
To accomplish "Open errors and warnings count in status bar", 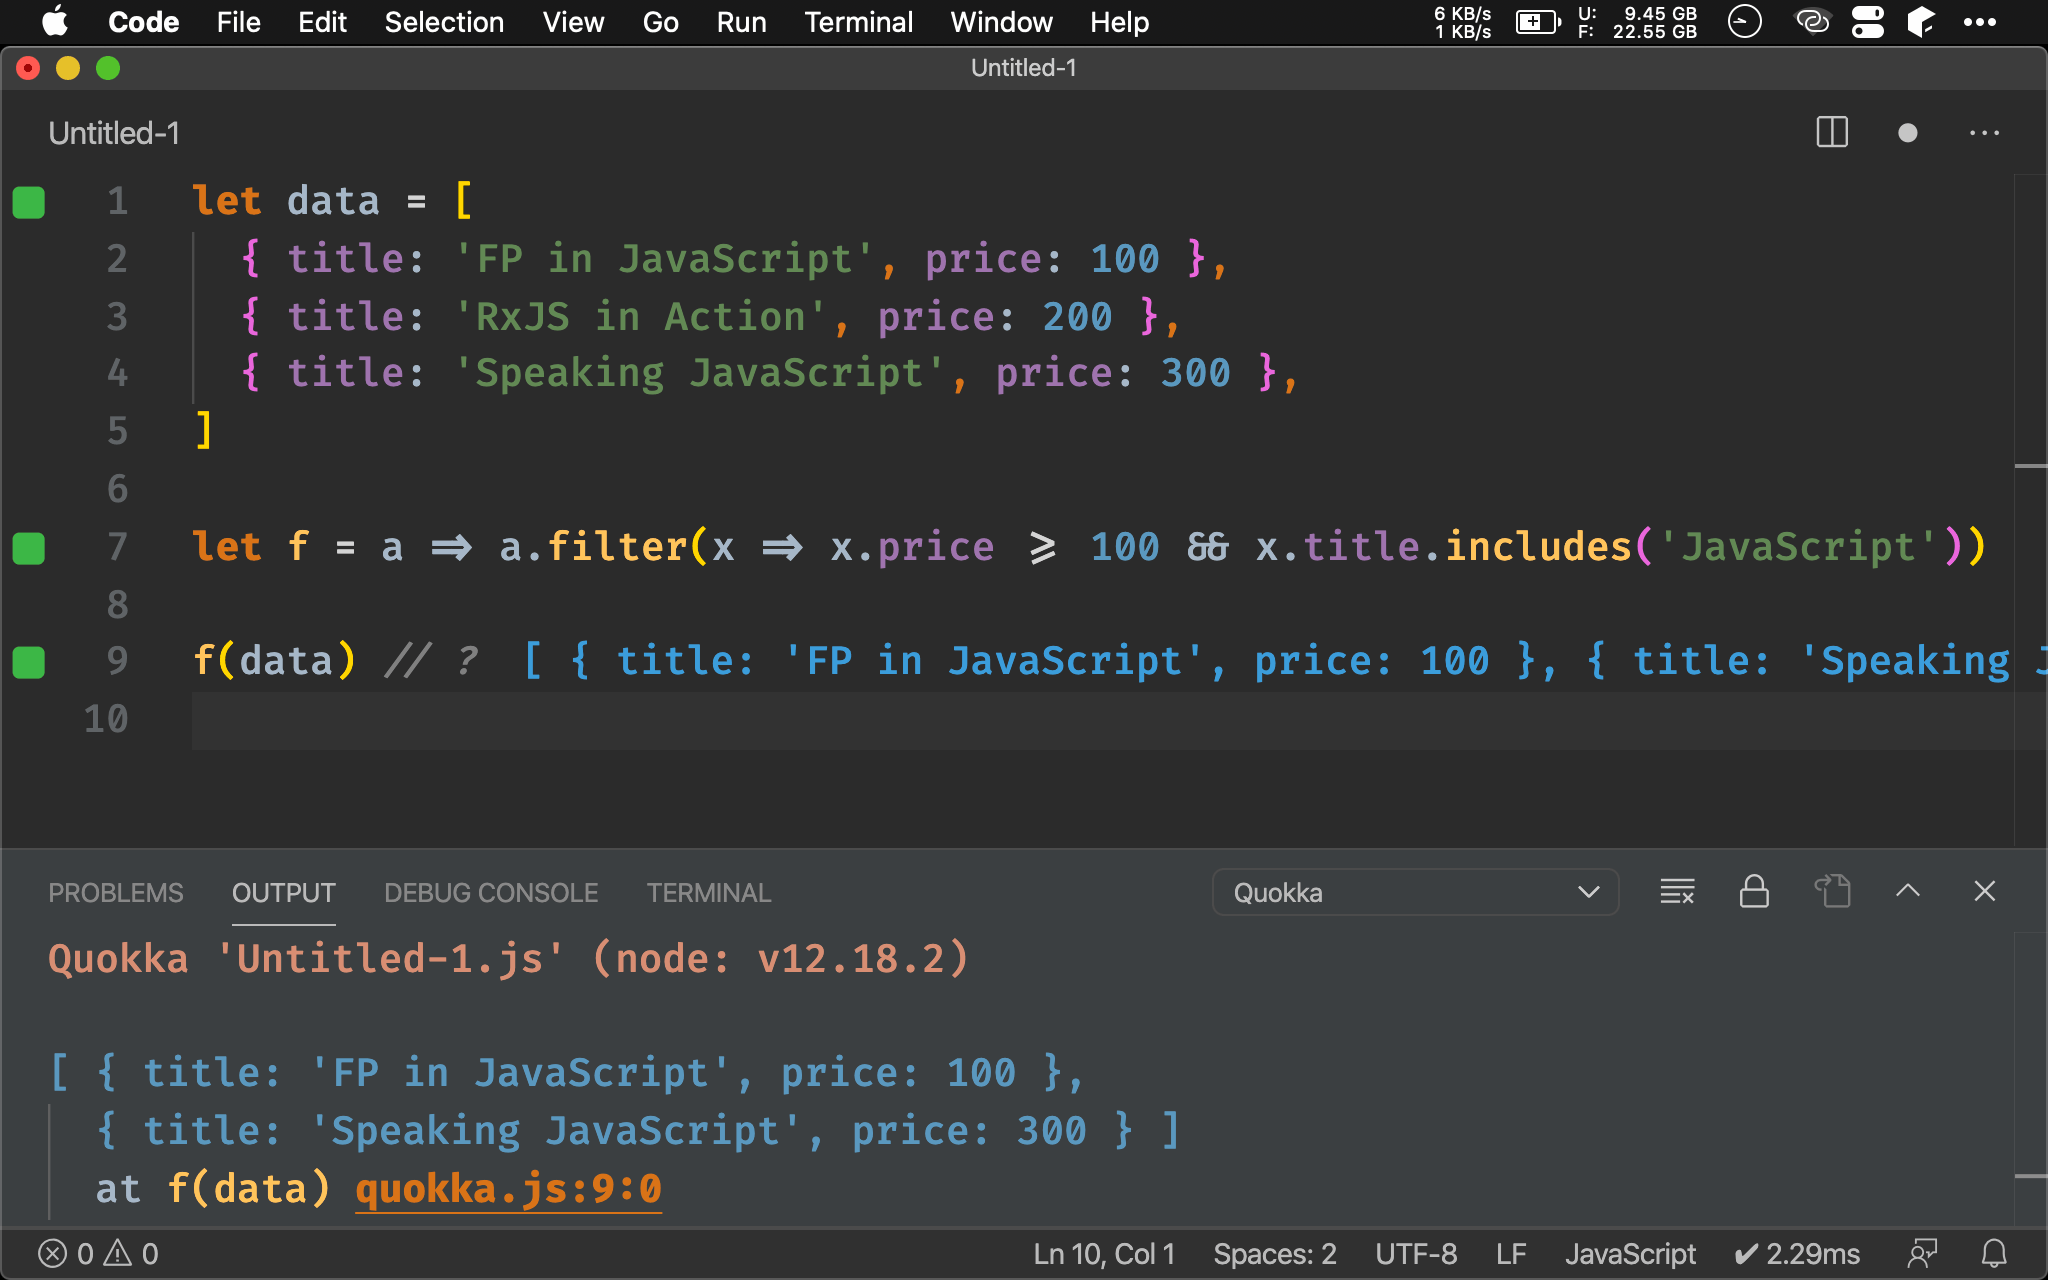I will coord(98,1254).
